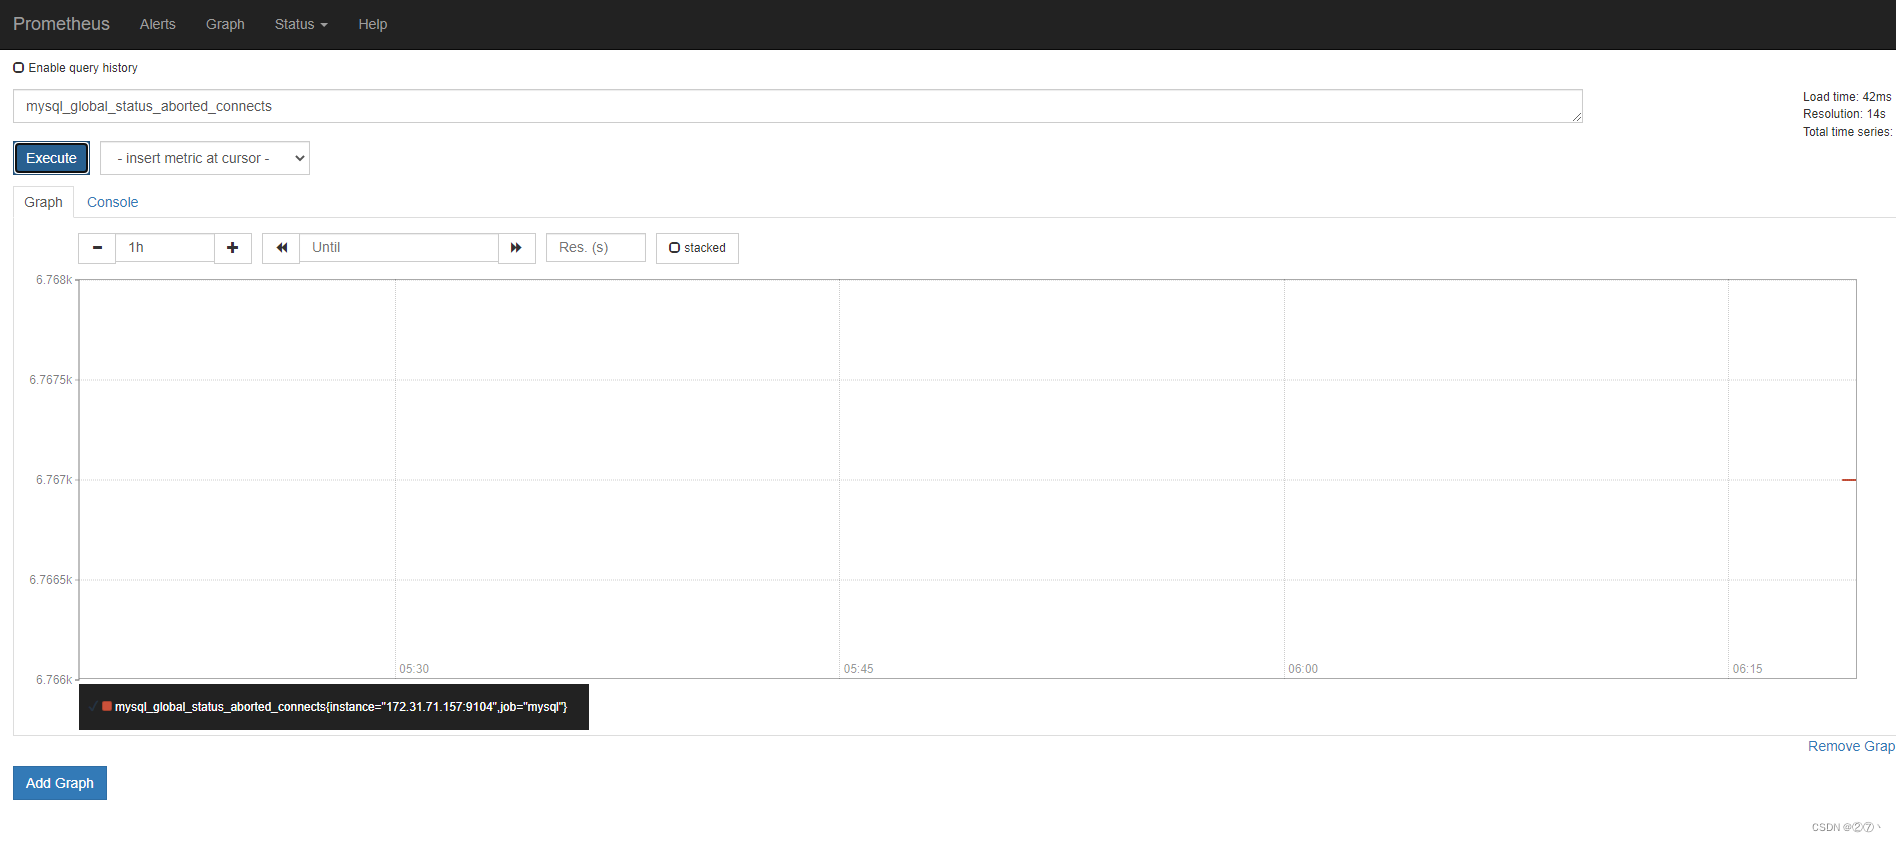The height and width of the screenshot is (842, 1896).
Task: Click the 6.766k y-axis label
Action: coord(54,680)
